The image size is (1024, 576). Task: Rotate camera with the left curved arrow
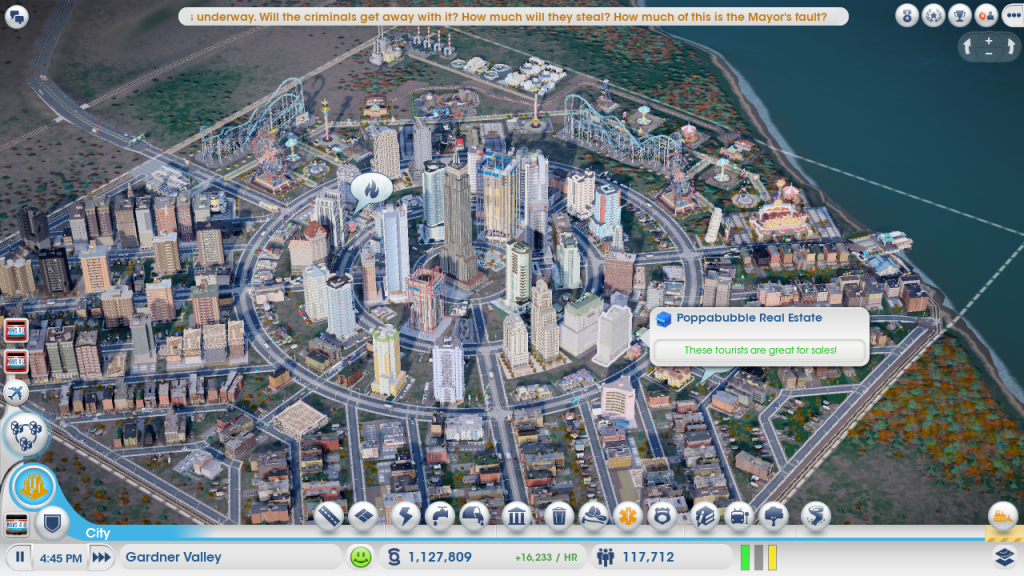967,46
